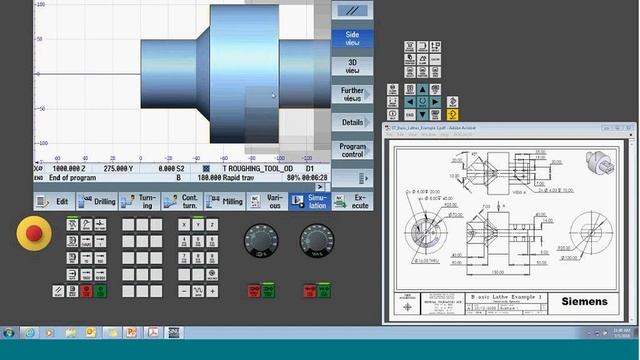This screenshot has height=360, width=640.
Task: Open the Various softkey
Action: pyautogui.click(x=267, y=202)
